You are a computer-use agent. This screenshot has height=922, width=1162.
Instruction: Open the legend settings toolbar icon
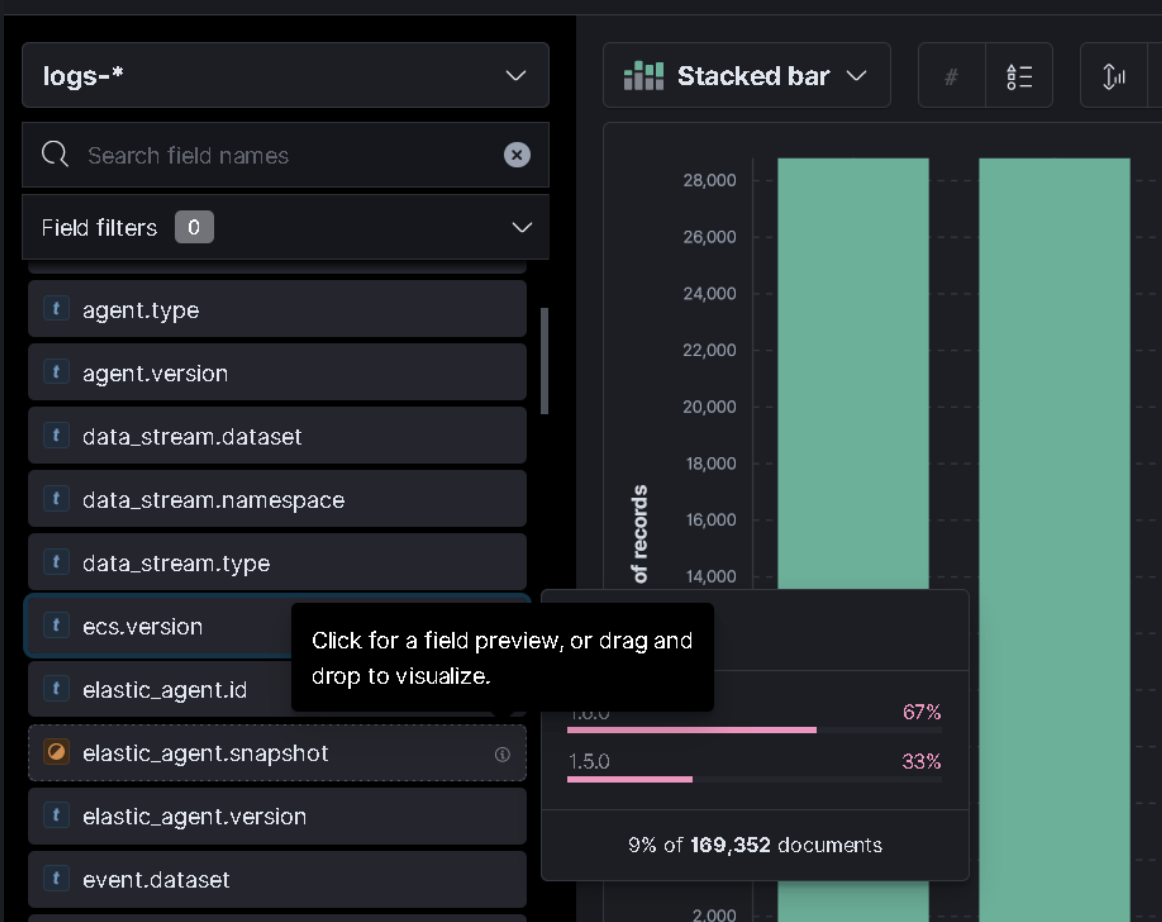coord(1019,76)
